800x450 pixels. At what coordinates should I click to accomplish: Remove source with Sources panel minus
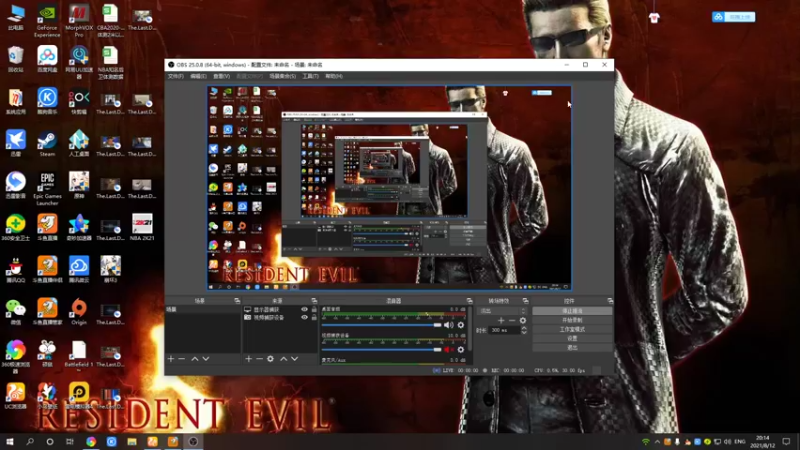click(259, 359)
